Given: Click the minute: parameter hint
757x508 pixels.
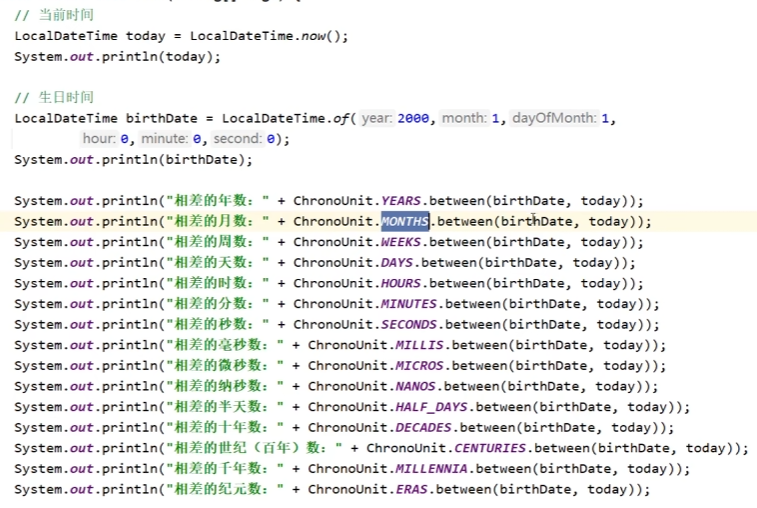Looking at the screenshot, I should point(164,139).
